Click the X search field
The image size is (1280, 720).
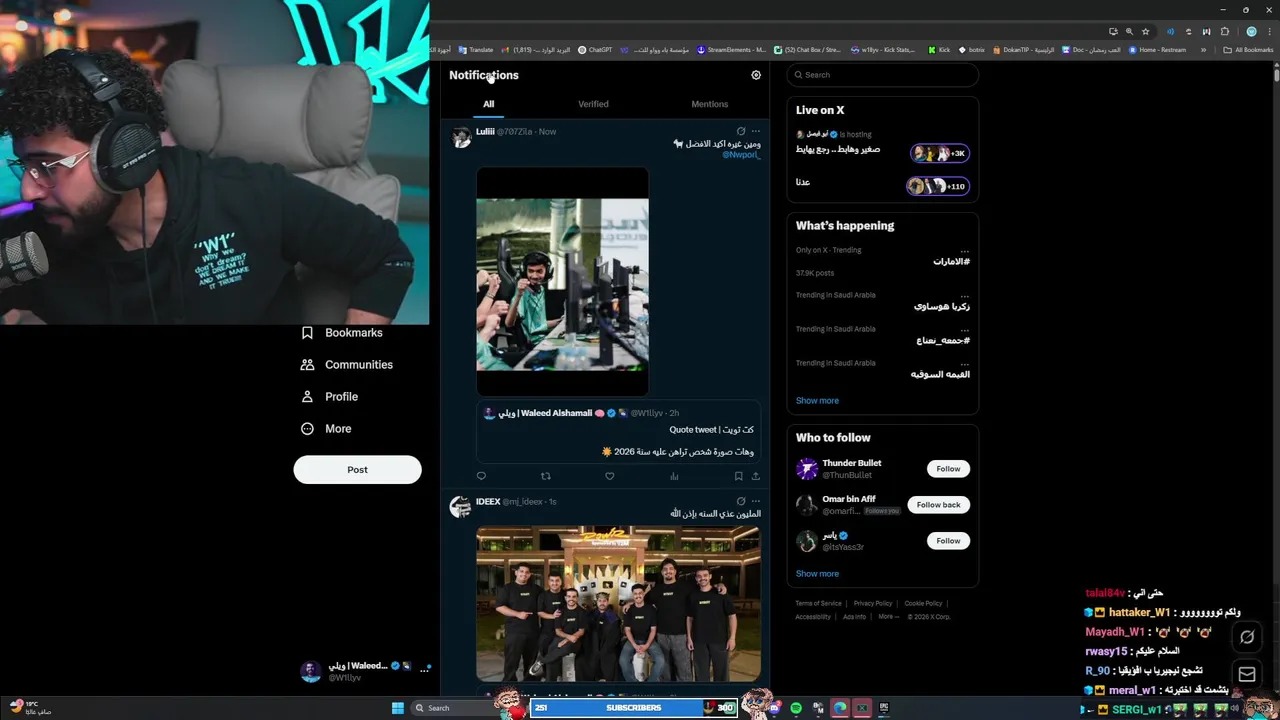882,75
